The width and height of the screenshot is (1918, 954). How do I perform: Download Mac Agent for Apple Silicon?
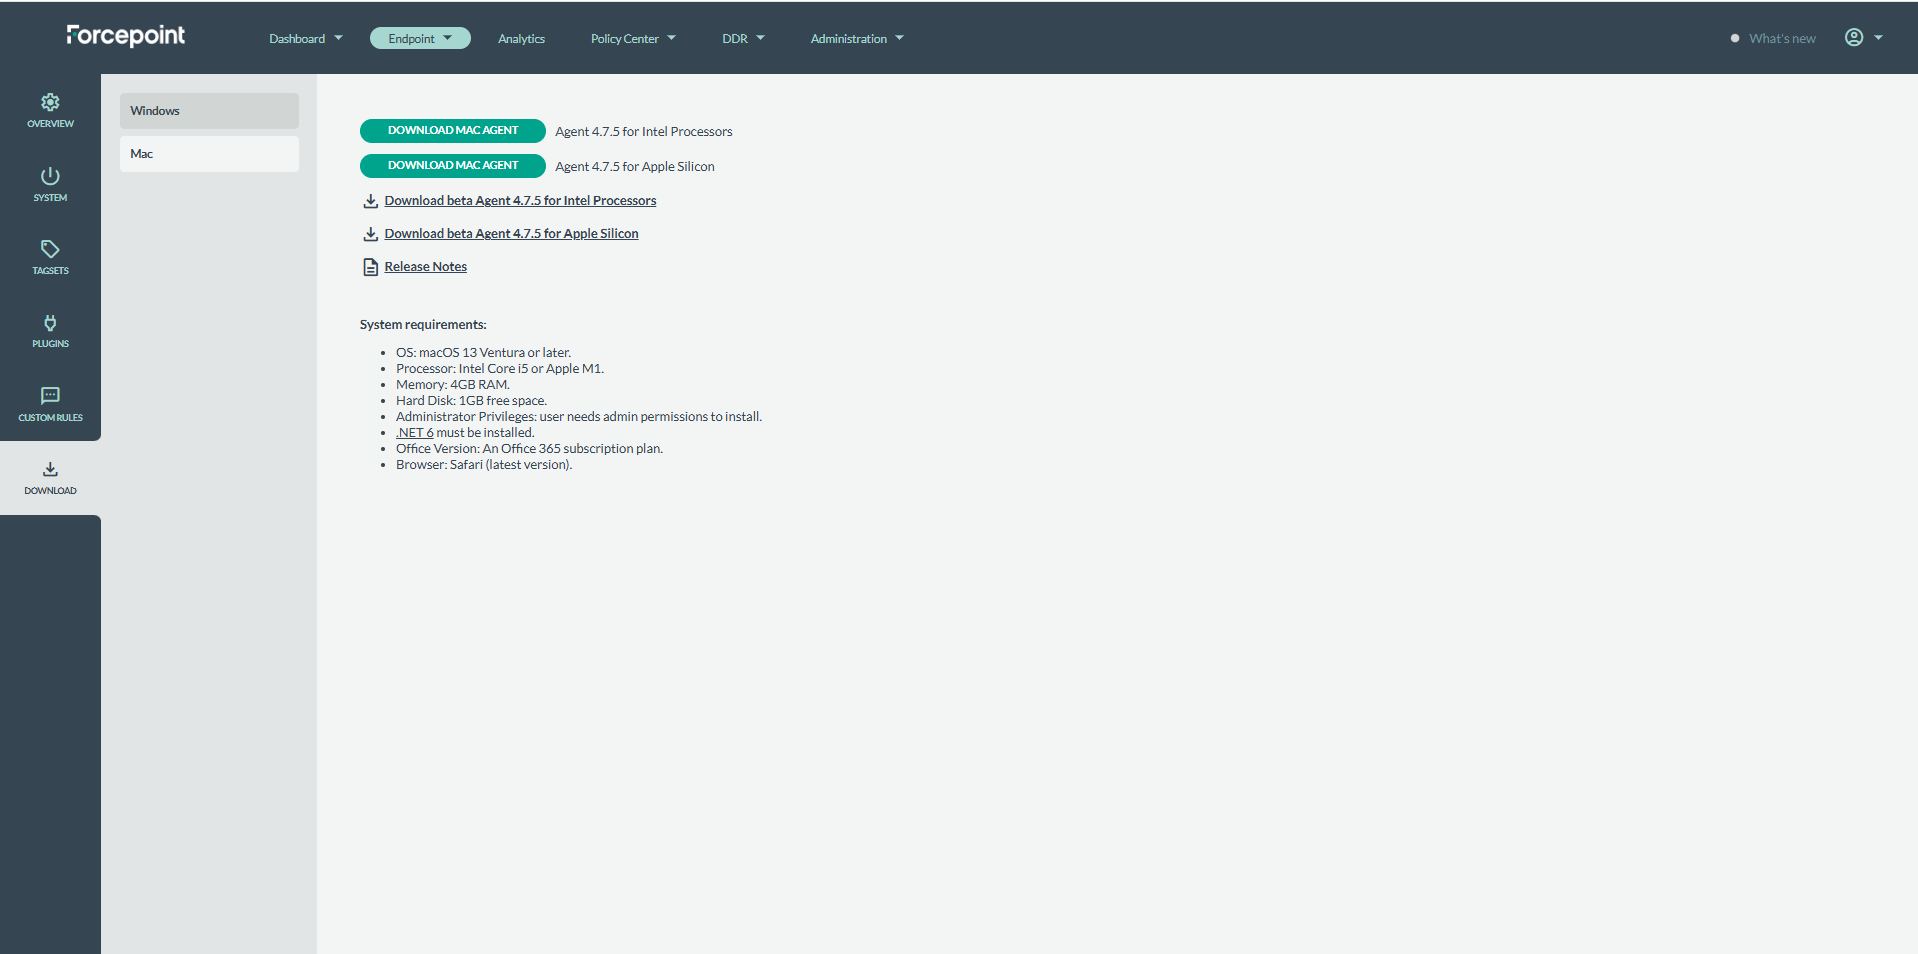tap(452, 166)
